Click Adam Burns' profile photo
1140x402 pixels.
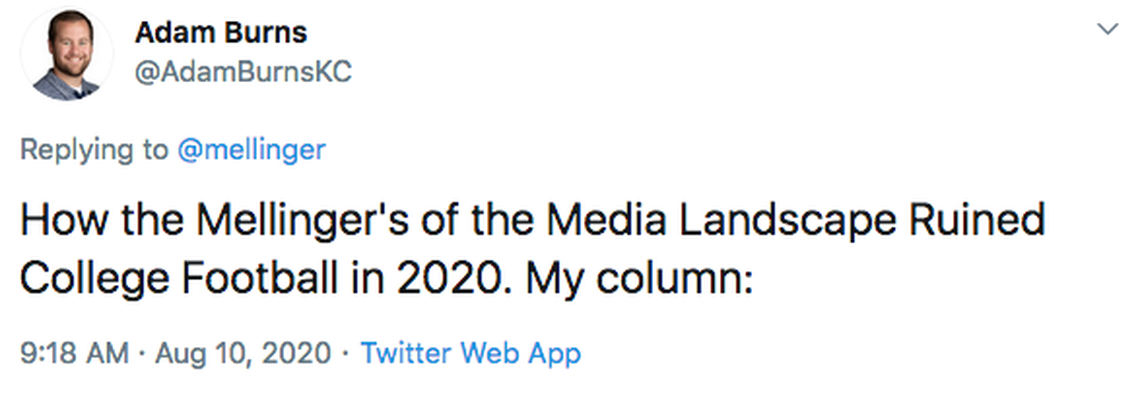(x=66, y=54)
